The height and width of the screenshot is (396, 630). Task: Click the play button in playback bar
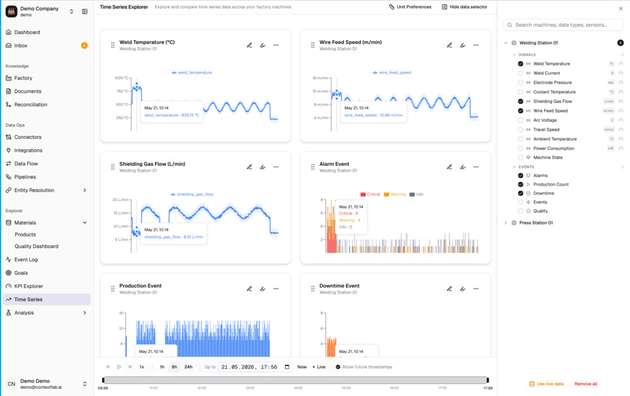119,367
